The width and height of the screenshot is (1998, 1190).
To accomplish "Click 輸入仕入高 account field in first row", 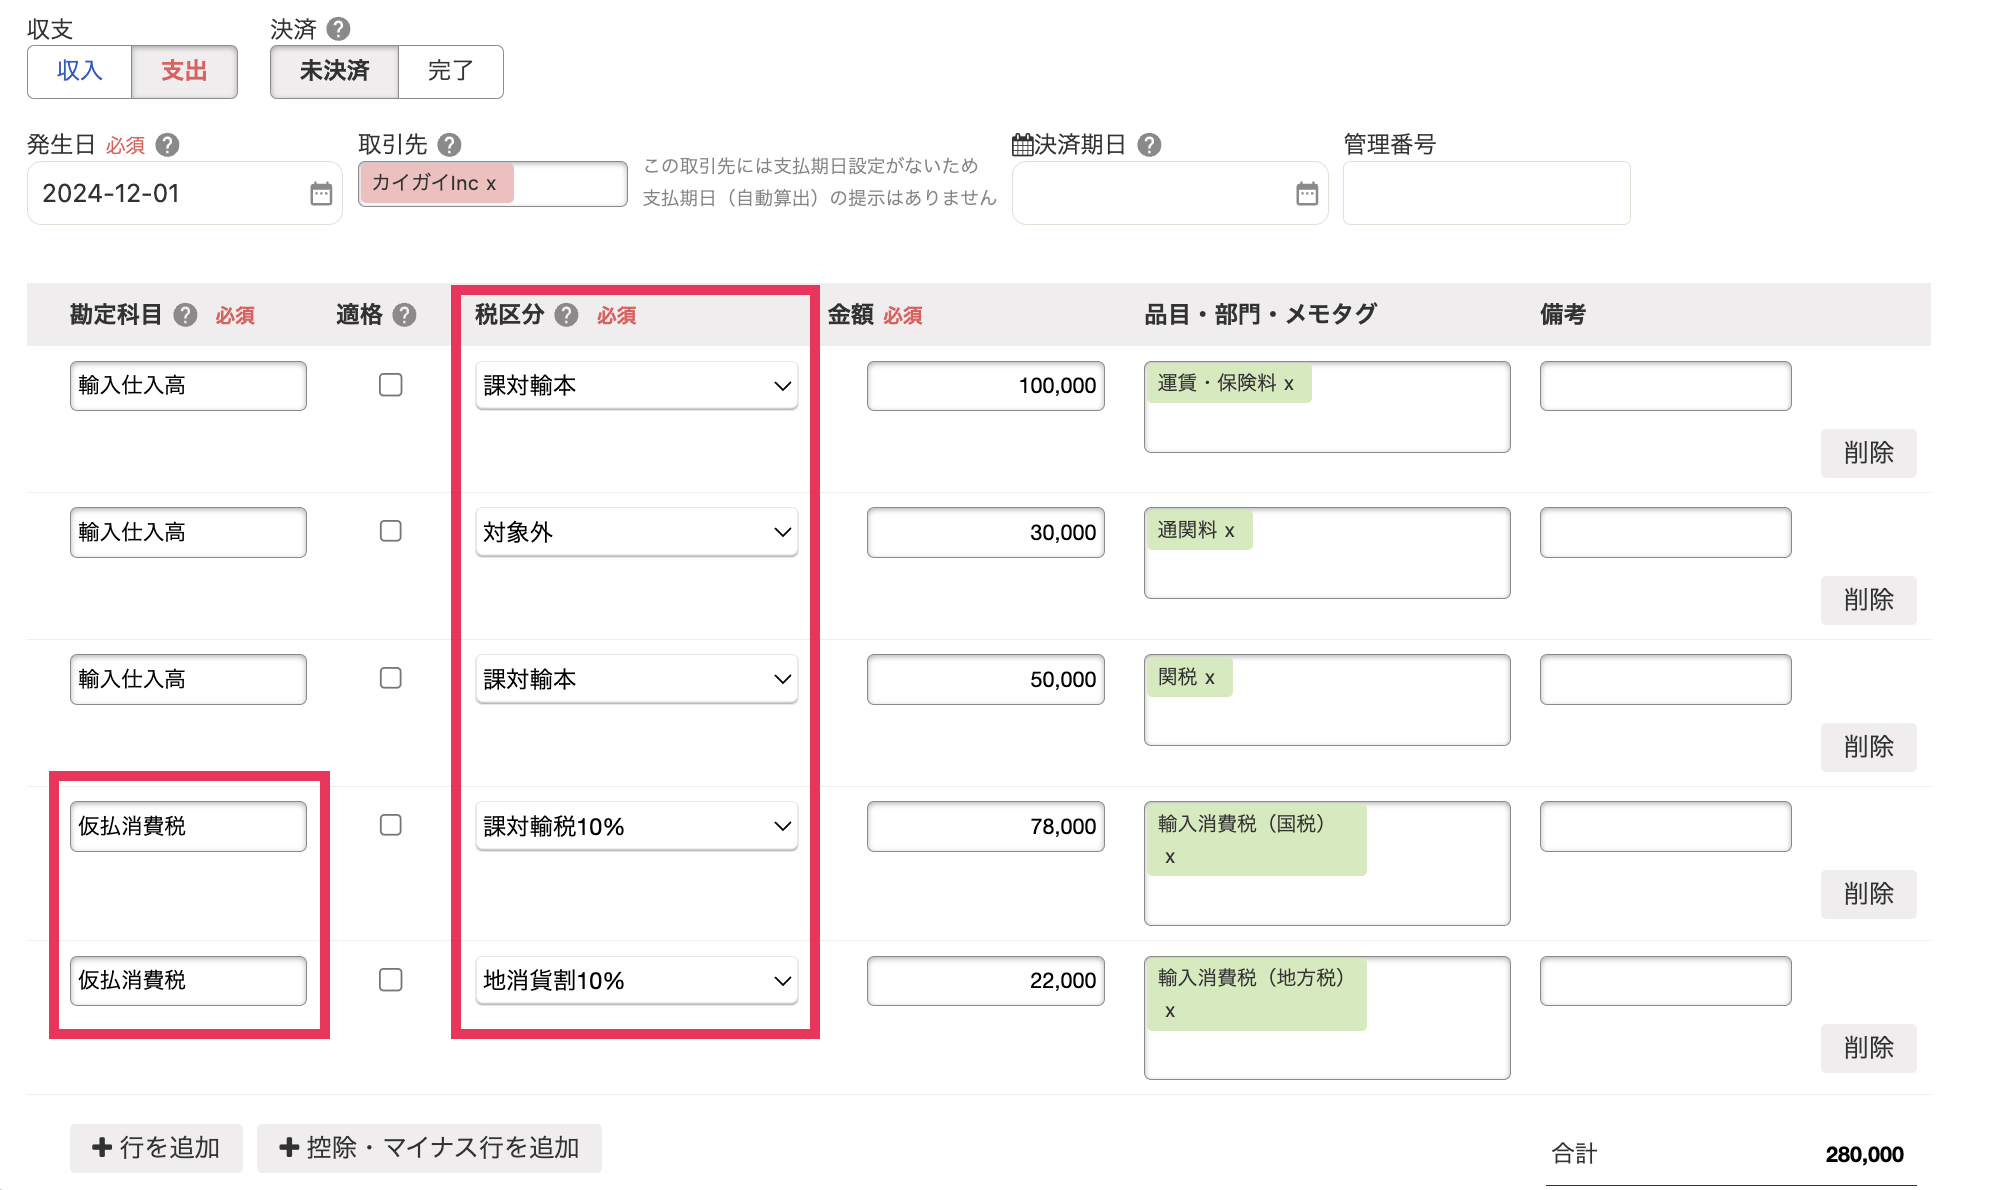I will 188,386.
